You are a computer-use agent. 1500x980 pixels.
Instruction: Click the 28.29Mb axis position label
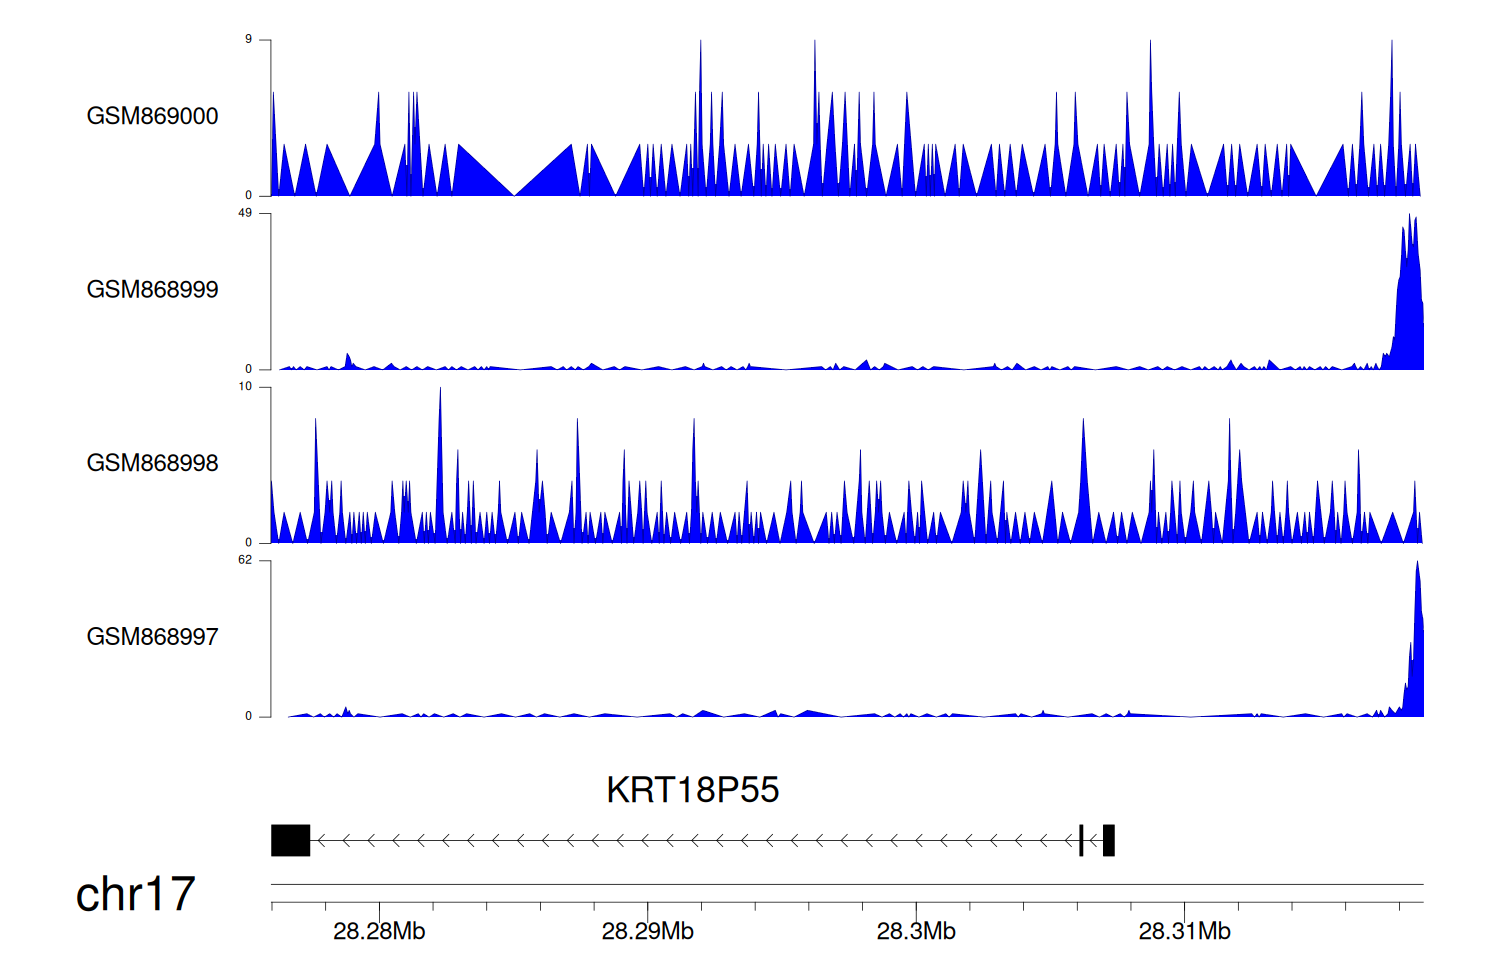(647, 932)
